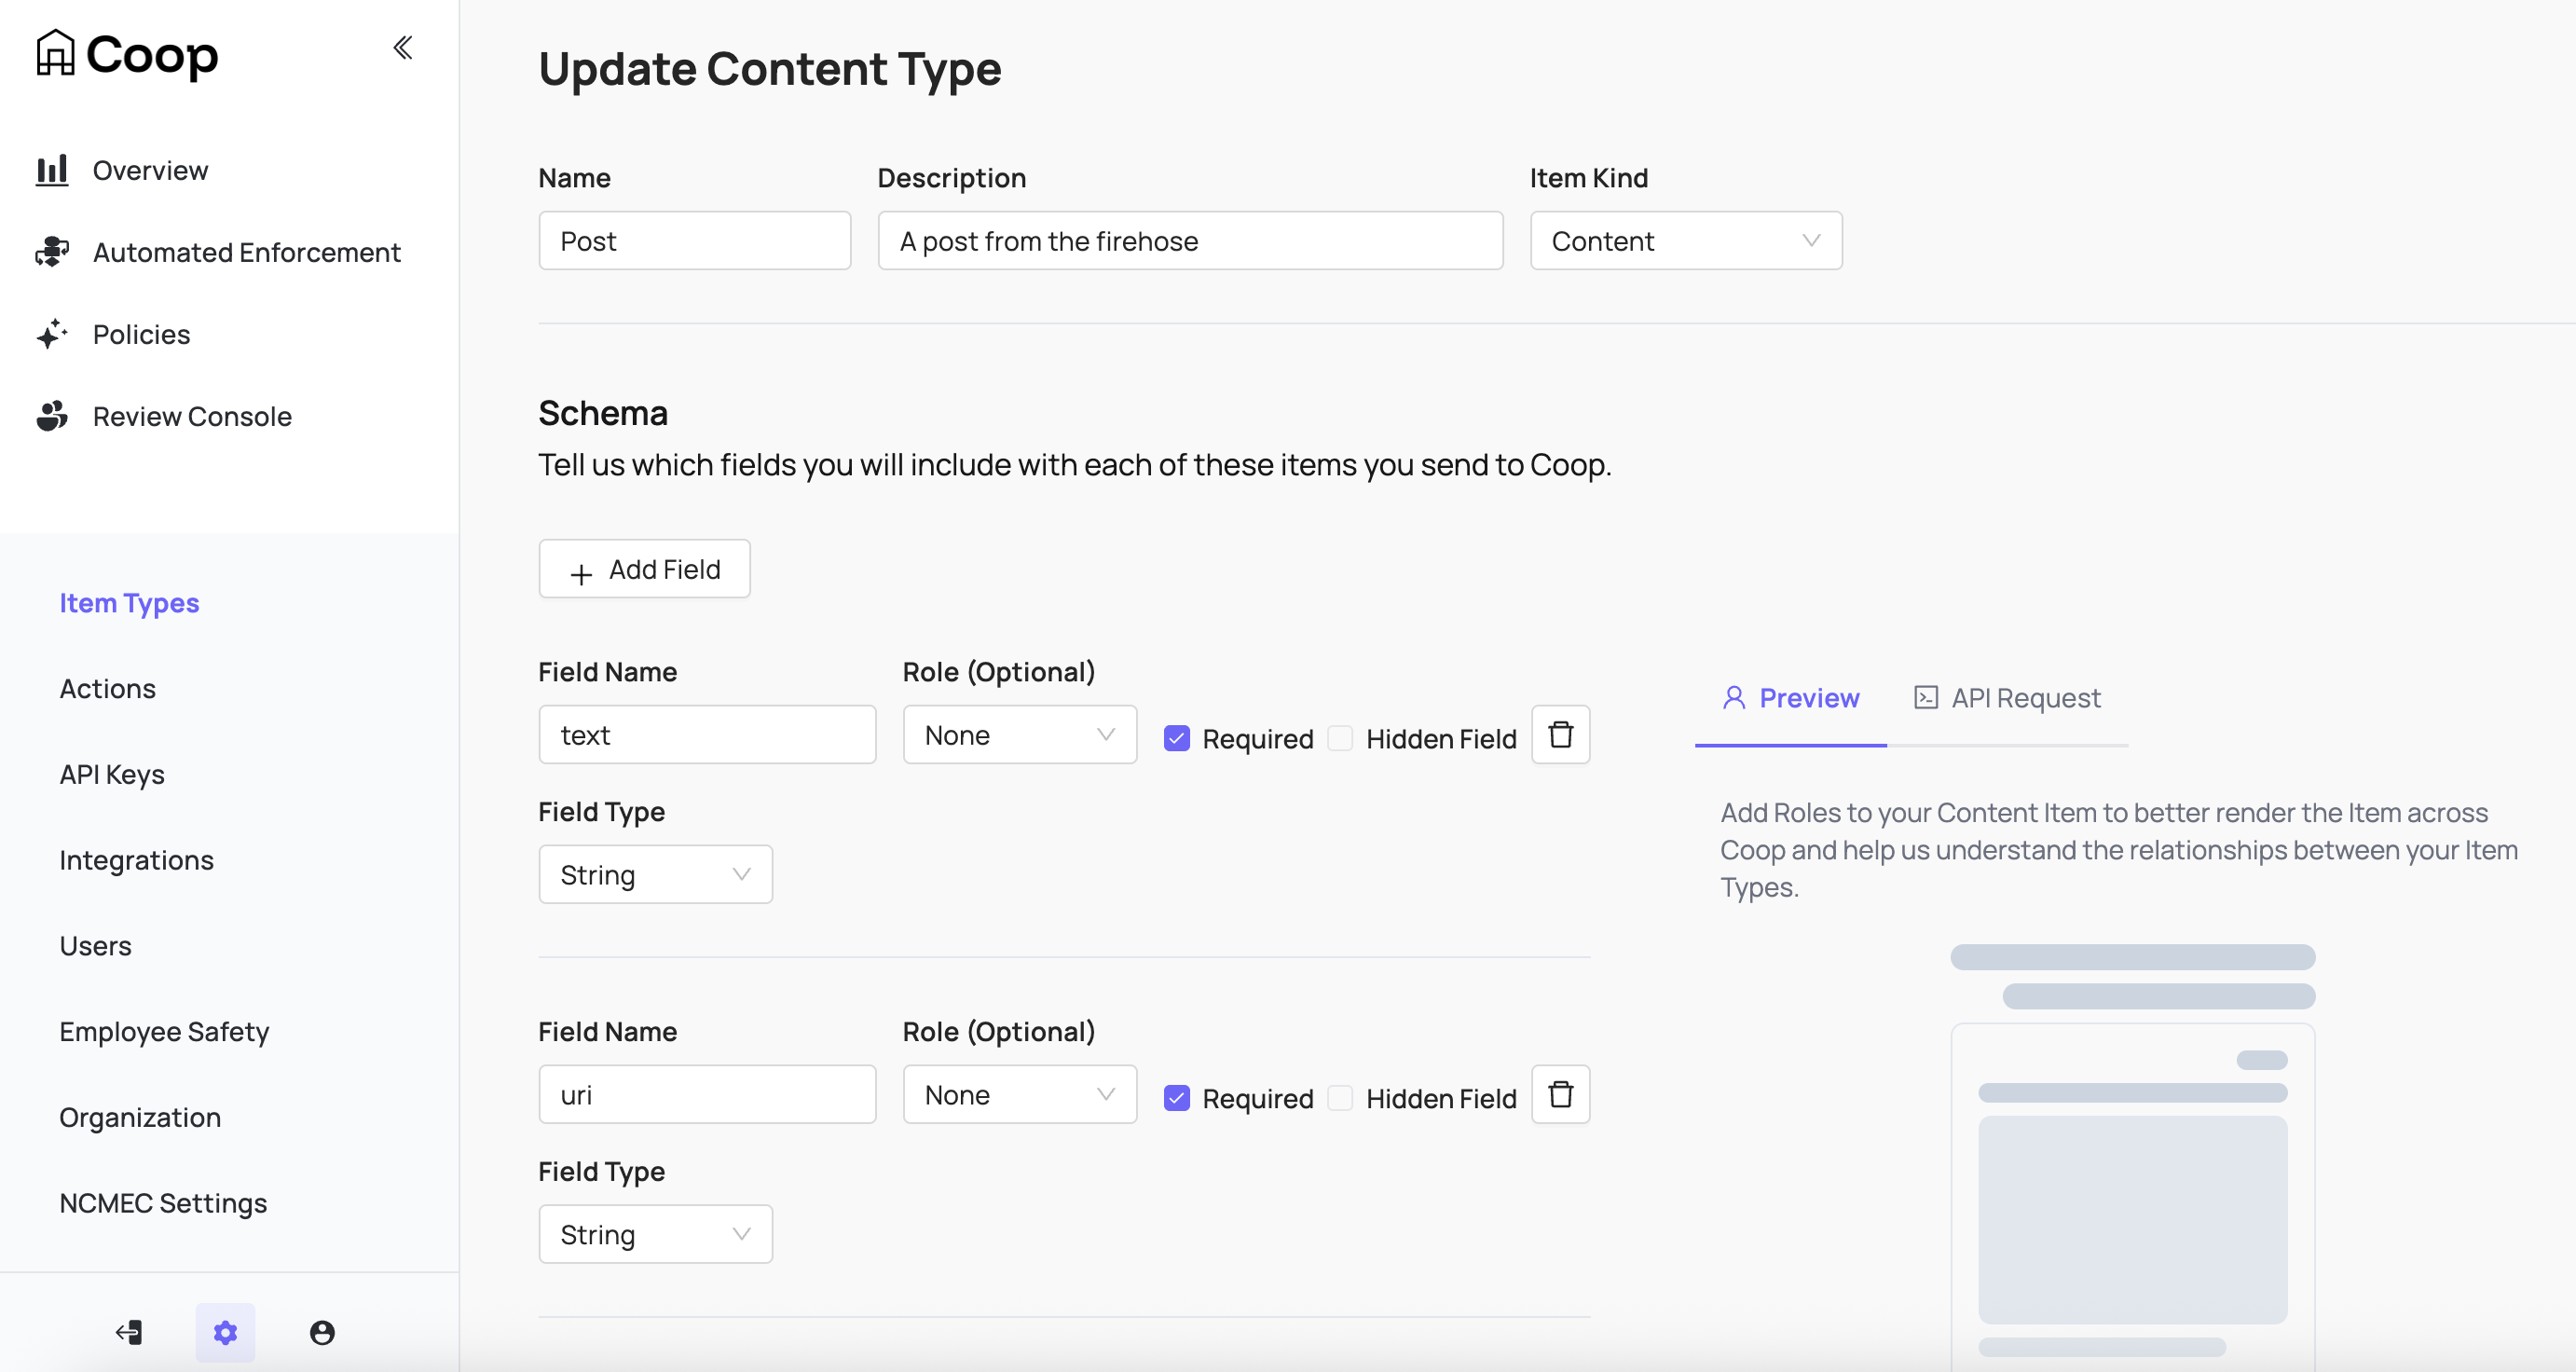Collapse the sidebar with the double-chevron

click(403, 46)
